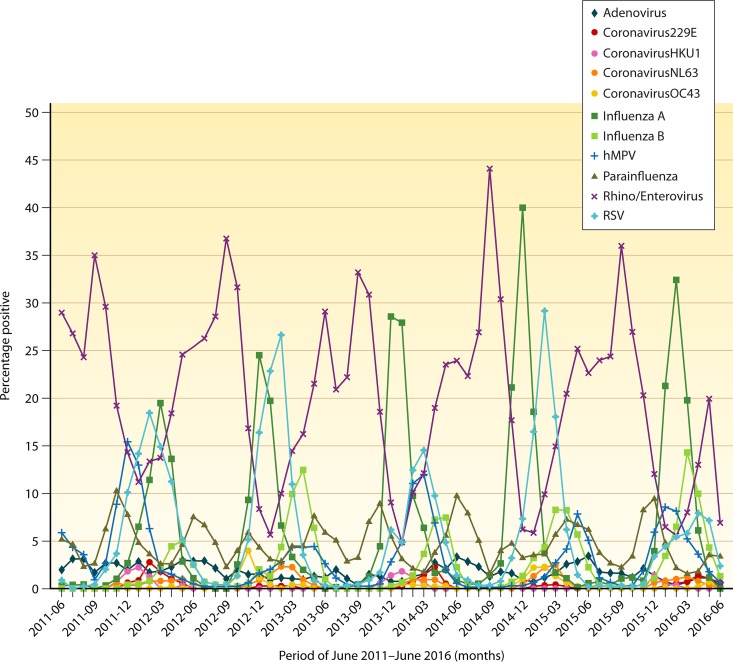
Task: Click the x-axis label 2012-06
Action: pos(180,618)
